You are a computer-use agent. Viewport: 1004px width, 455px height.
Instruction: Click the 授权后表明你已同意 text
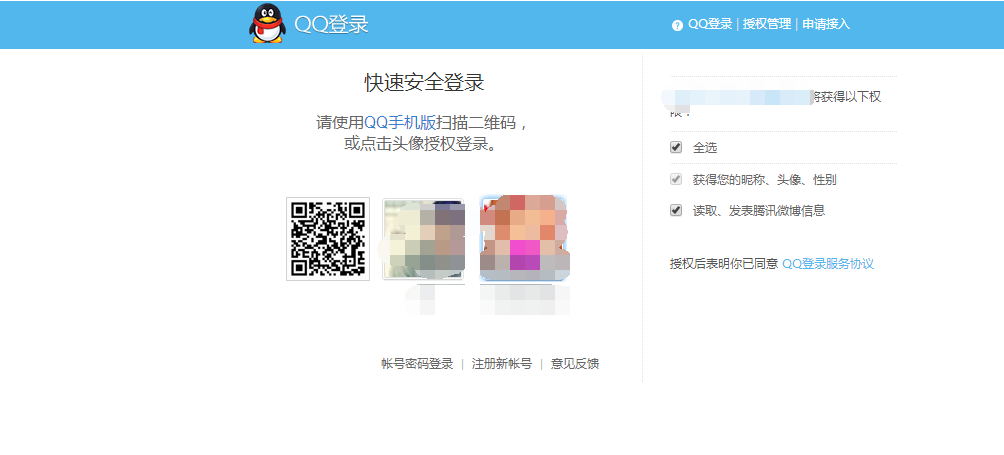(724, 264)
